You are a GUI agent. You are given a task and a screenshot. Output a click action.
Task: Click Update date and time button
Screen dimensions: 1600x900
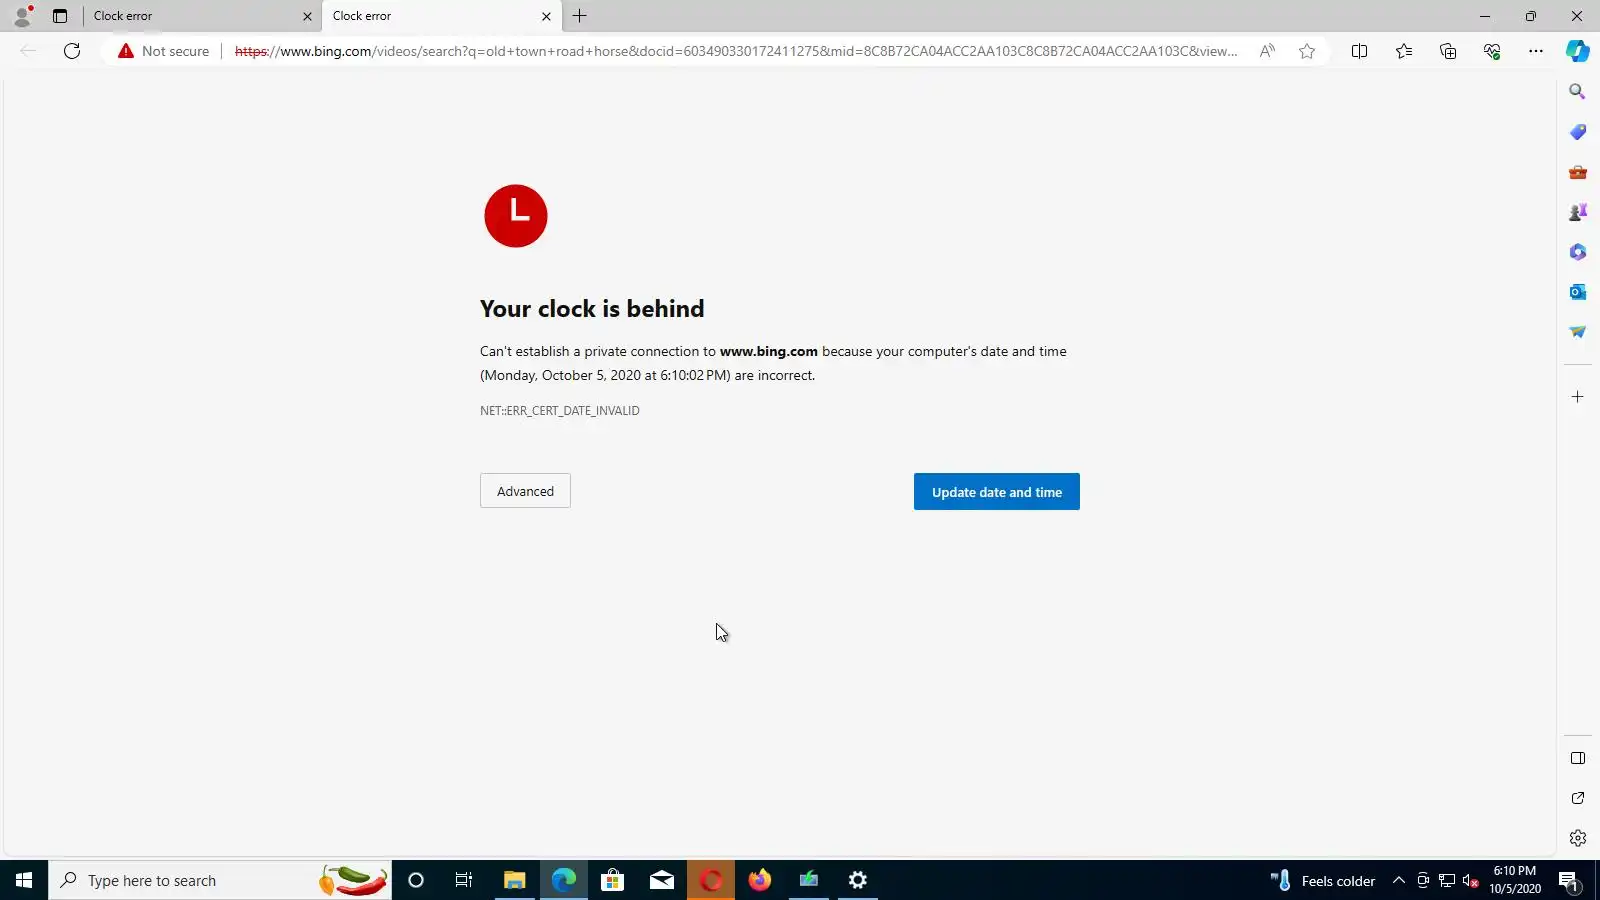click(997, 492)
